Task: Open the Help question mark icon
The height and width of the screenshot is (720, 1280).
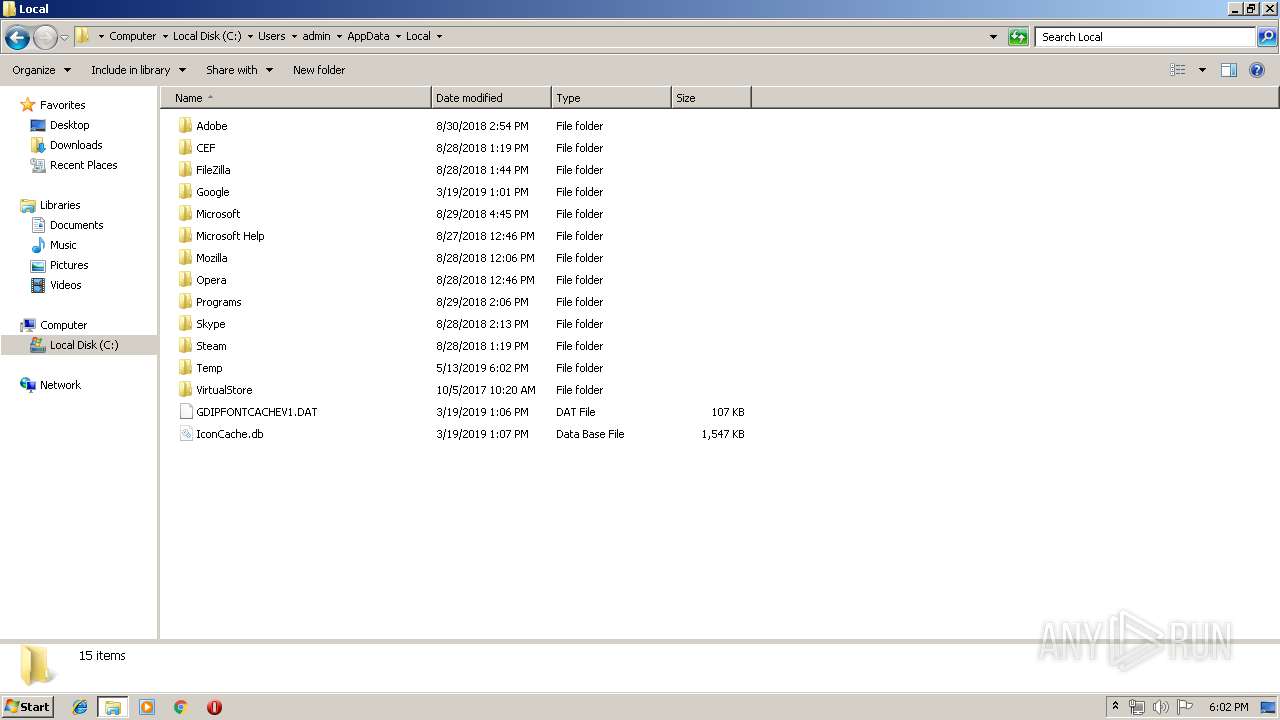Action: tap(1257, 70)
